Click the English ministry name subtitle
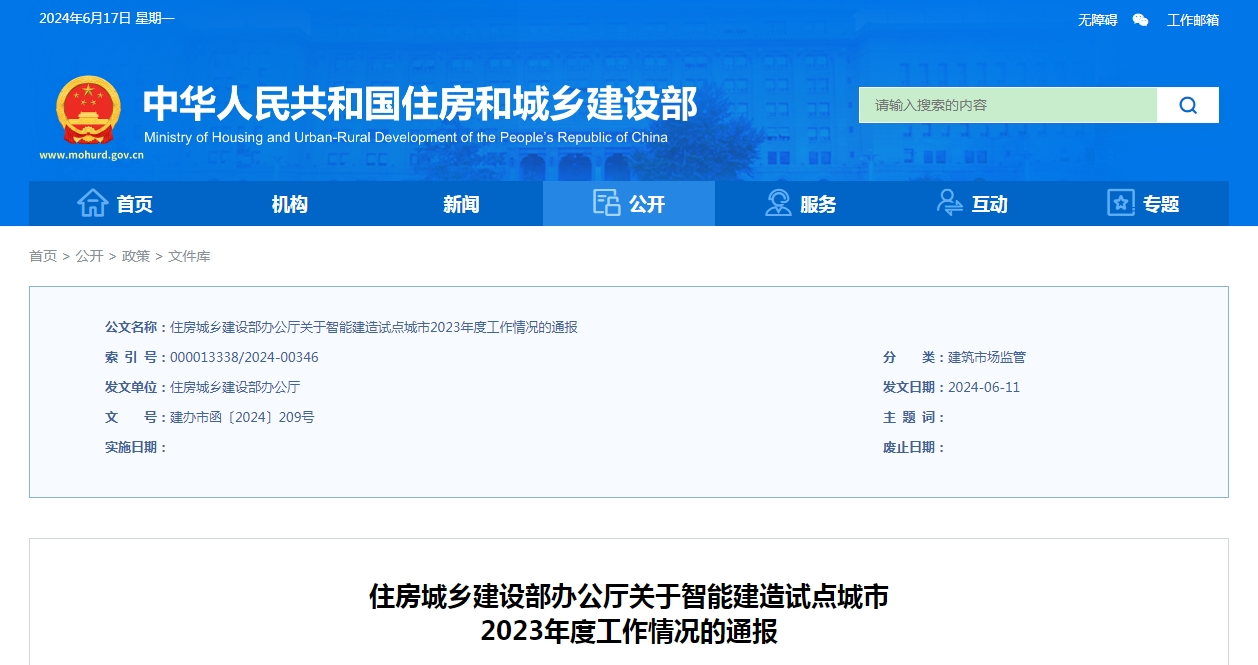 (x=406, y=138)
